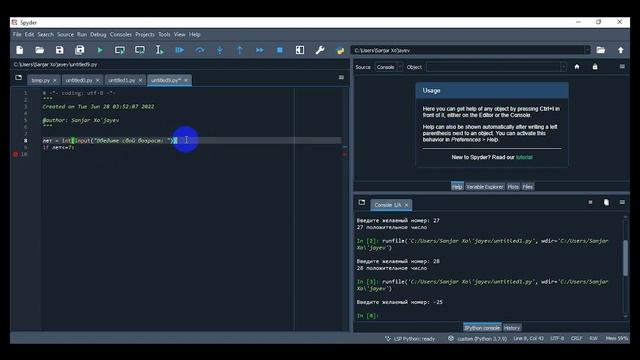Open the Search menu
The height and width of the screenshot is (360, 640).
[x=45, y=35]
